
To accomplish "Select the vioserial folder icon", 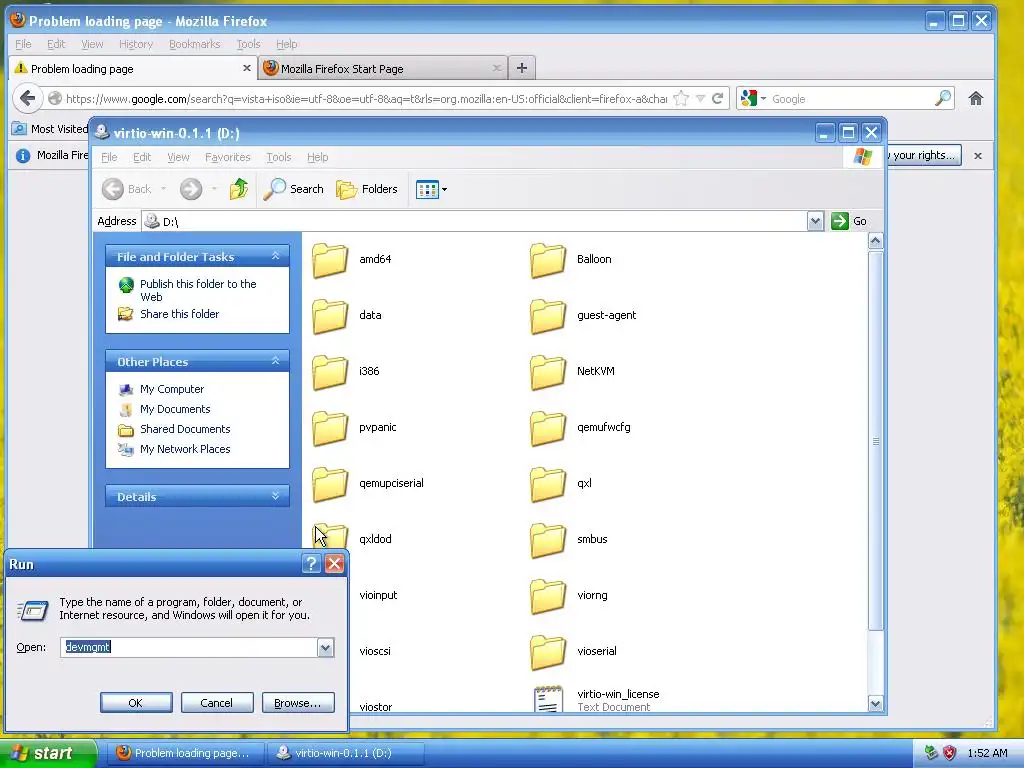I will click(548, 652).
